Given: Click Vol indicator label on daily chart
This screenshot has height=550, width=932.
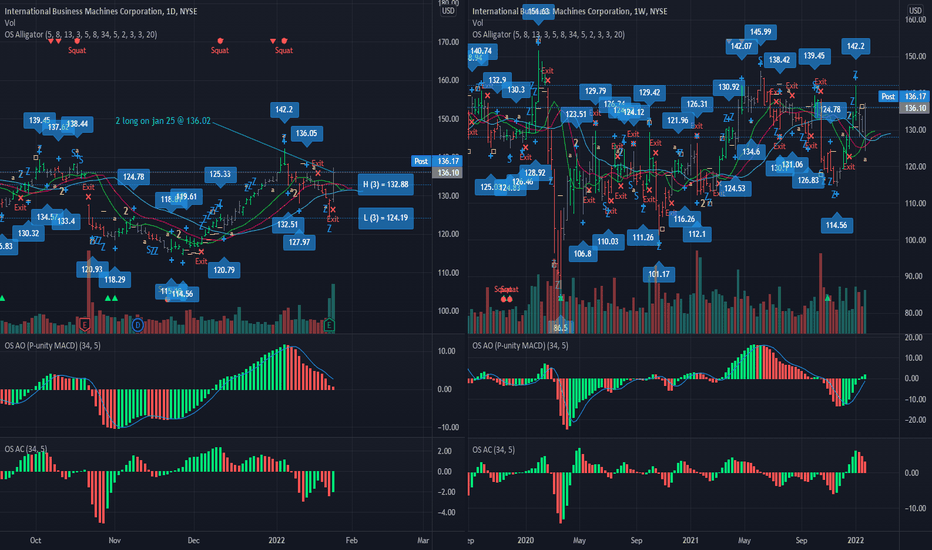Looking at the screenshot, I should click(10, 23).
